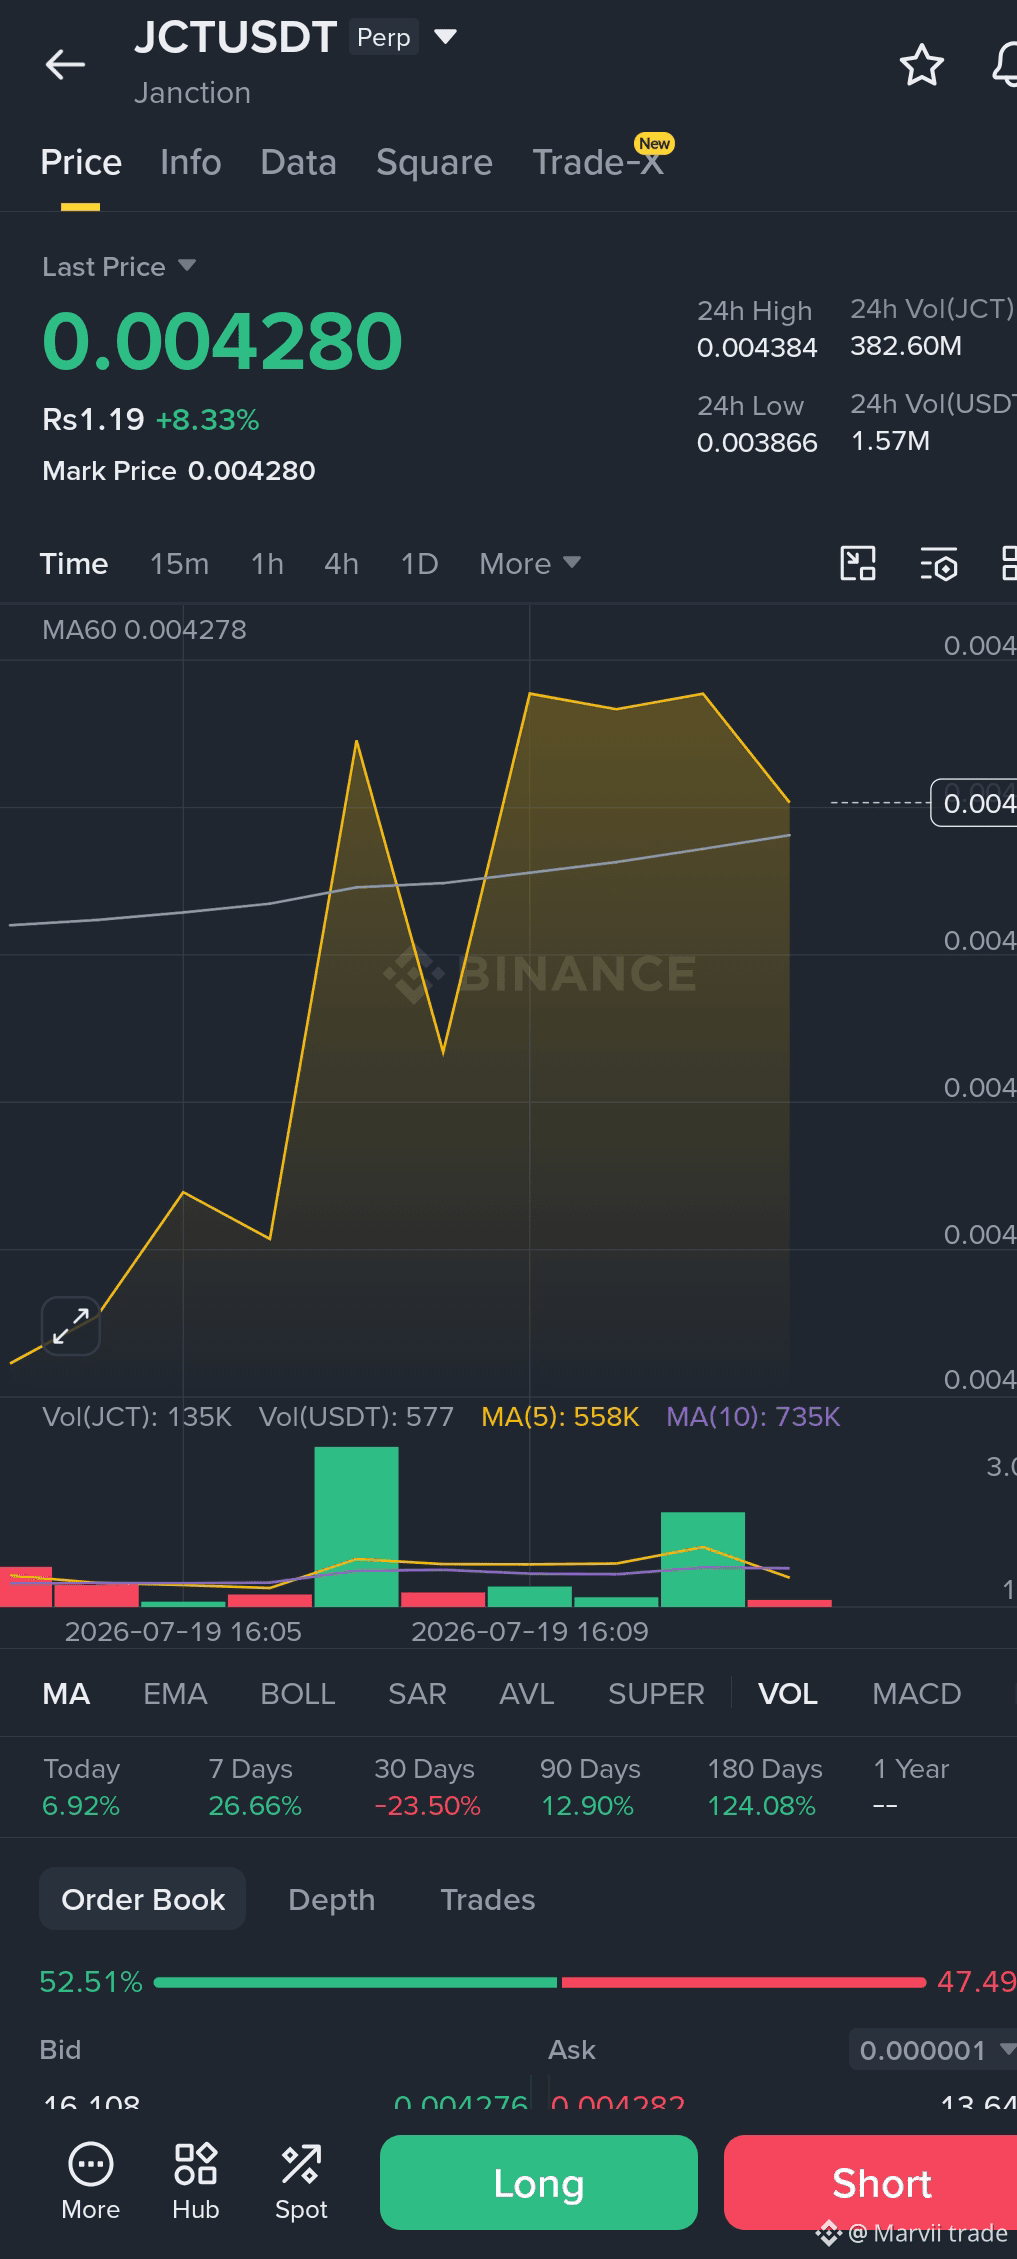Tap the Rs1.19 converted price
This screenshot has height=2259, width=1017.
coord(93,419)
